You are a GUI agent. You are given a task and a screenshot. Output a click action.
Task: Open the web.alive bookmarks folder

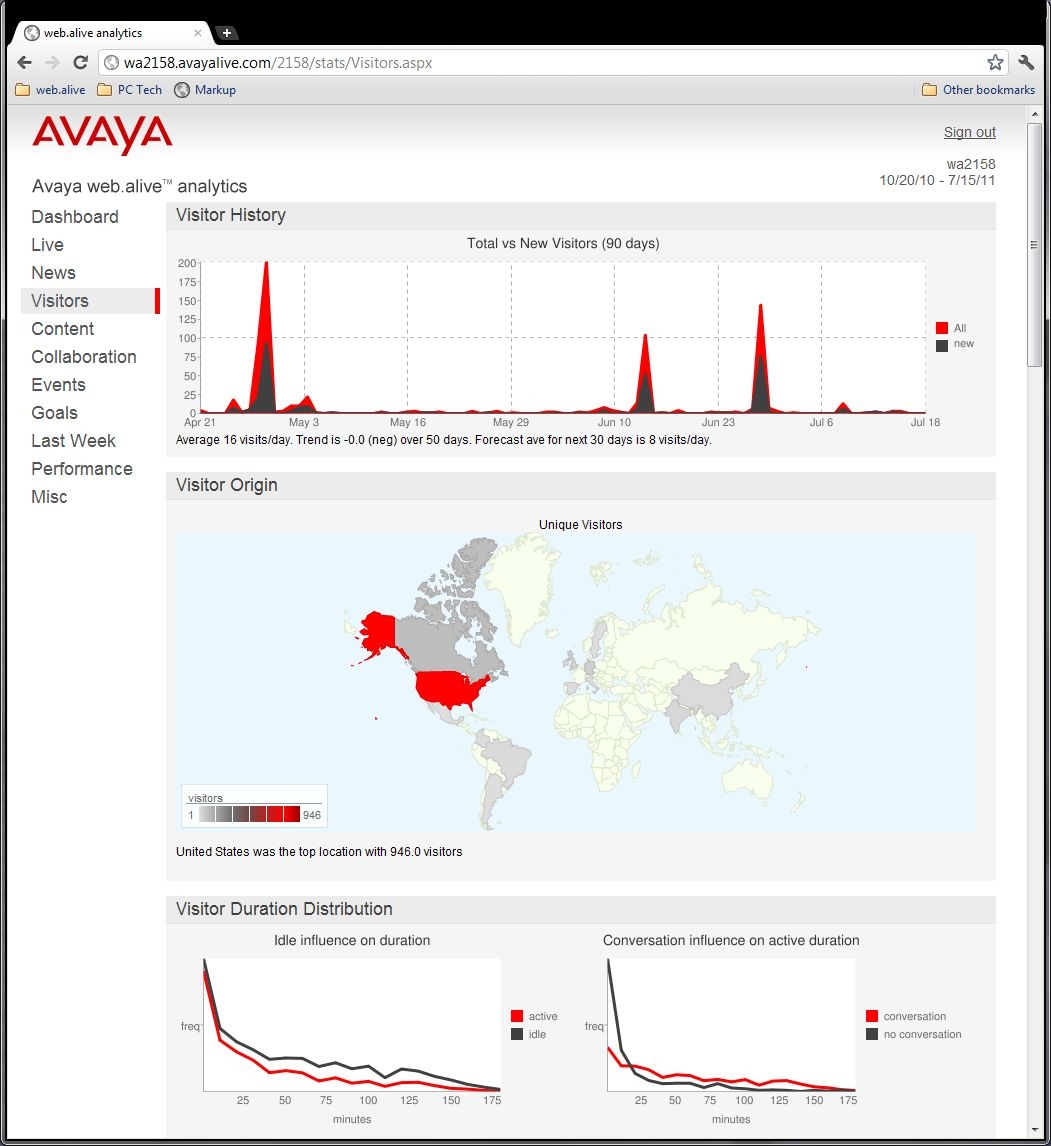(x=50, y=90)
